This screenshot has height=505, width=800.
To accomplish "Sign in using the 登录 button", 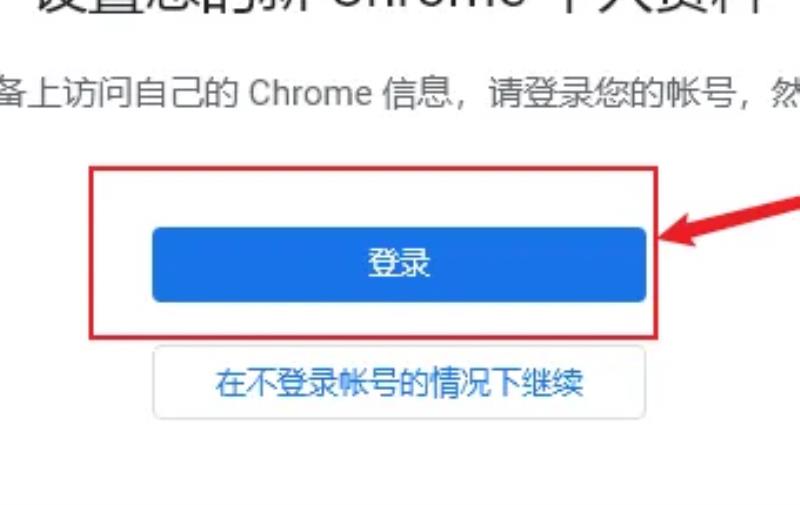I will click(399, 265).
